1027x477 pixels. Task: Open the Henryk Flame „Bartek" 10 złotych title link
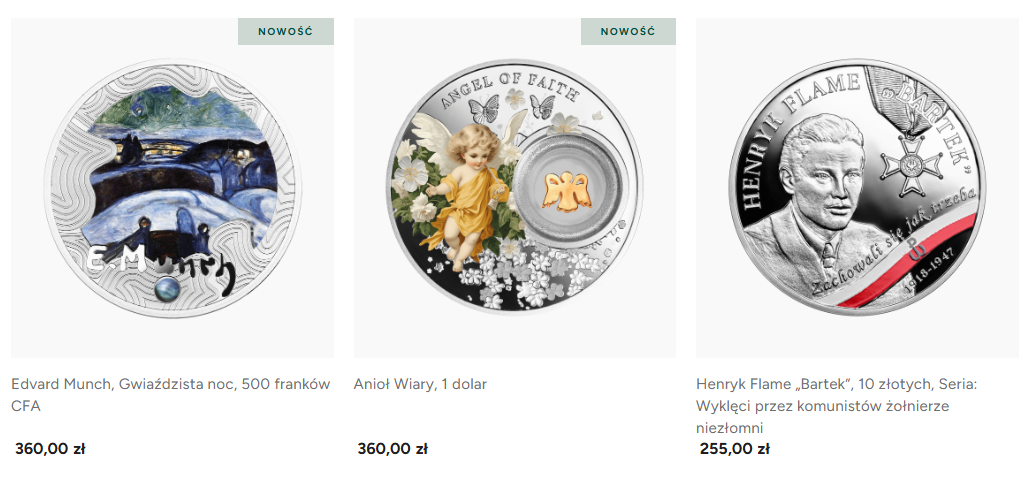tap(836, 406)
